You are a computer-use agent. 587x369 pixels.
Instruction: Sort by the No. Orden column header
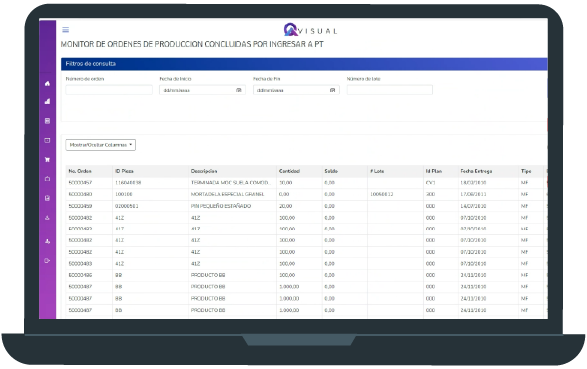tap(80, 171)
